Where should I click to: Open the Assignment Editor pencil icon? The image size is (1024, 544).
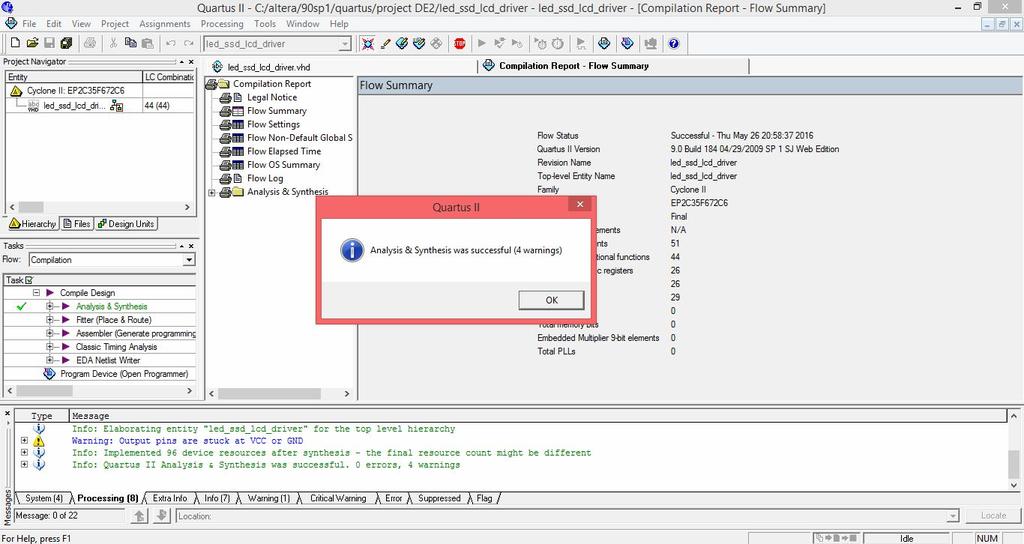coord(385,44)
